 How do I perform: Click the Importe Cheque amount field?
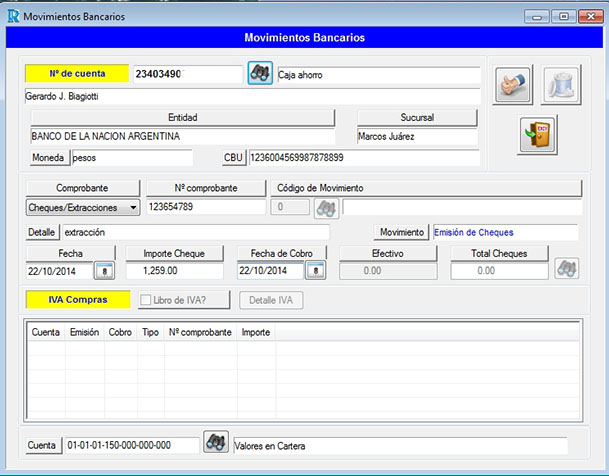174,271
